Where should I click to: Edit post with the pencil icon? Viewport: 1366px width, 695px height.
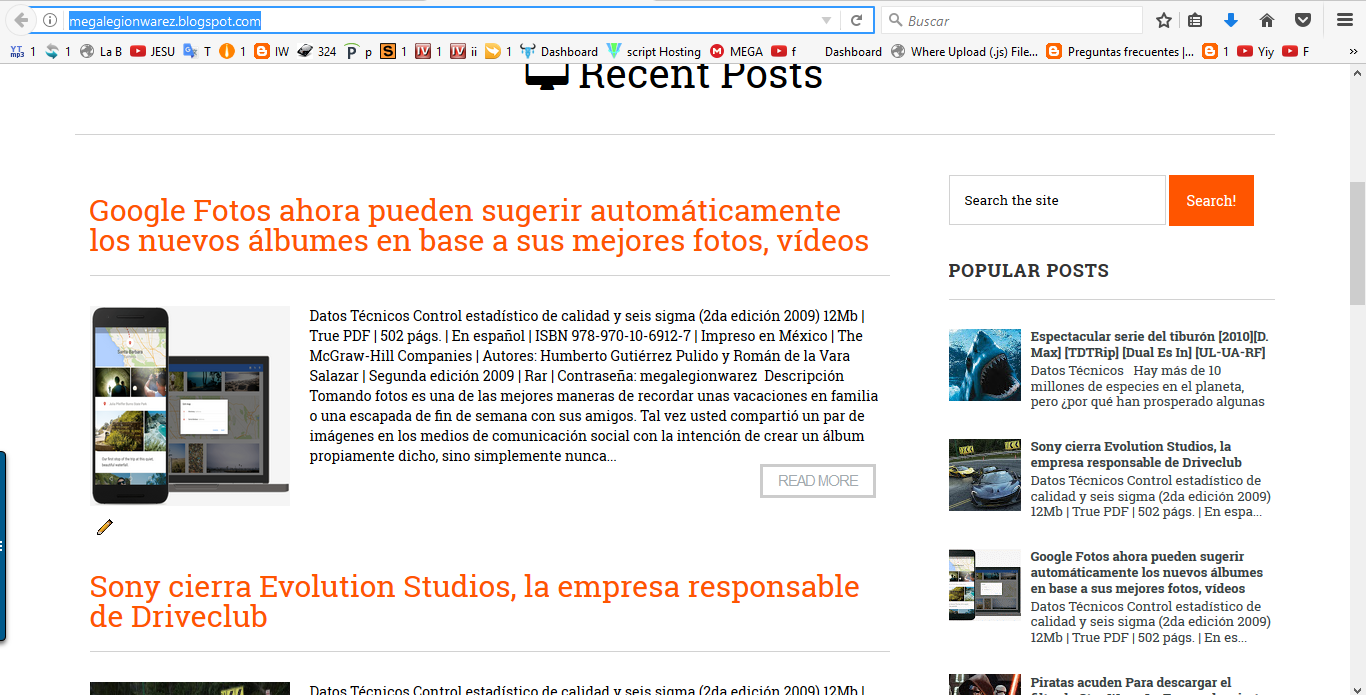105,527
